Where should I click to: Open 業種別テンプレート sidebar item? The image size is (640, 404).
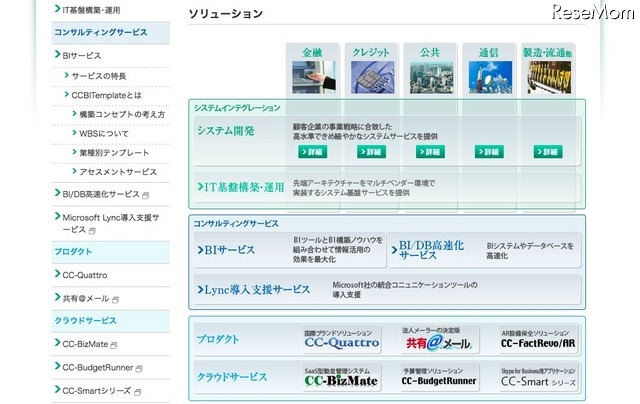click(114, 153)
